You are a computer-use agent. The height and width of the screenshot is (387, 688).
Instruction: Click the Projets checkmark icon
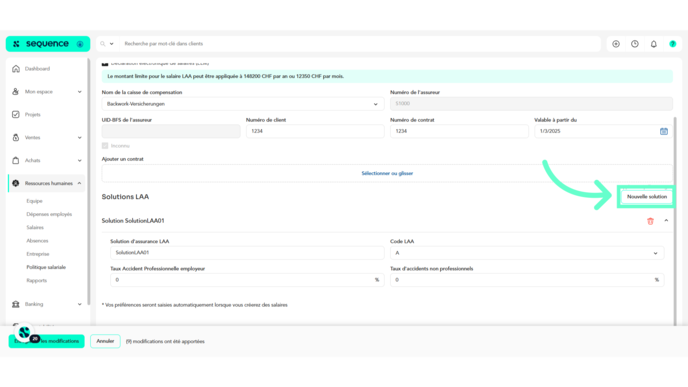[16, 115]
